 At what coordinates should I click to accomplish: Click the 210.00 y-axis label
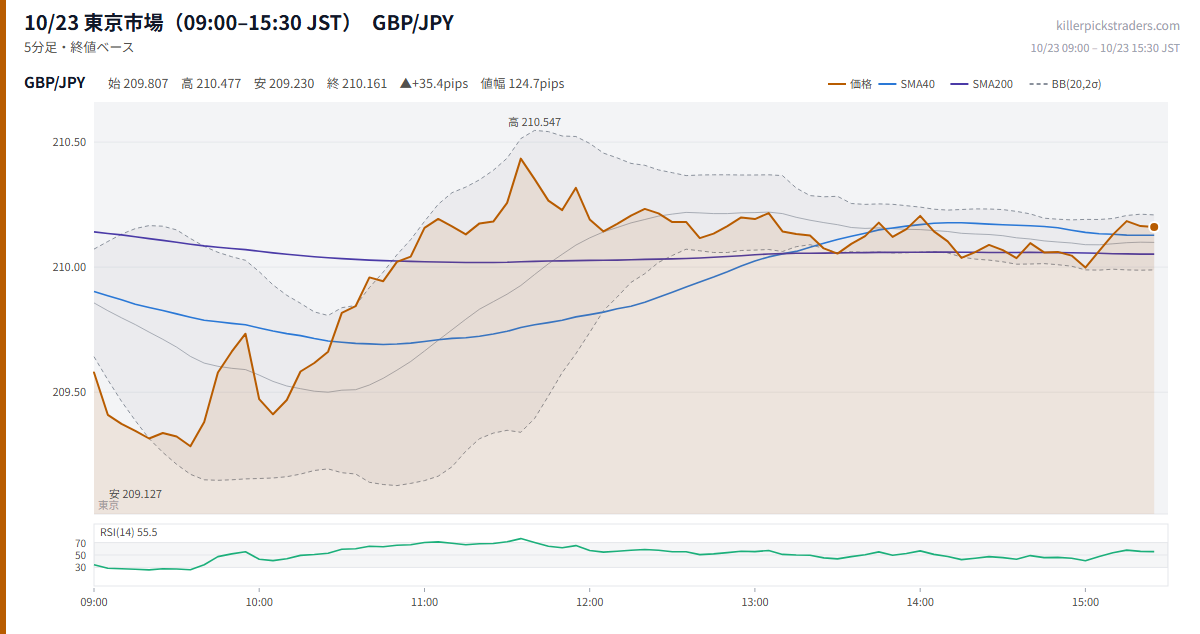click(x=69, y=267)
